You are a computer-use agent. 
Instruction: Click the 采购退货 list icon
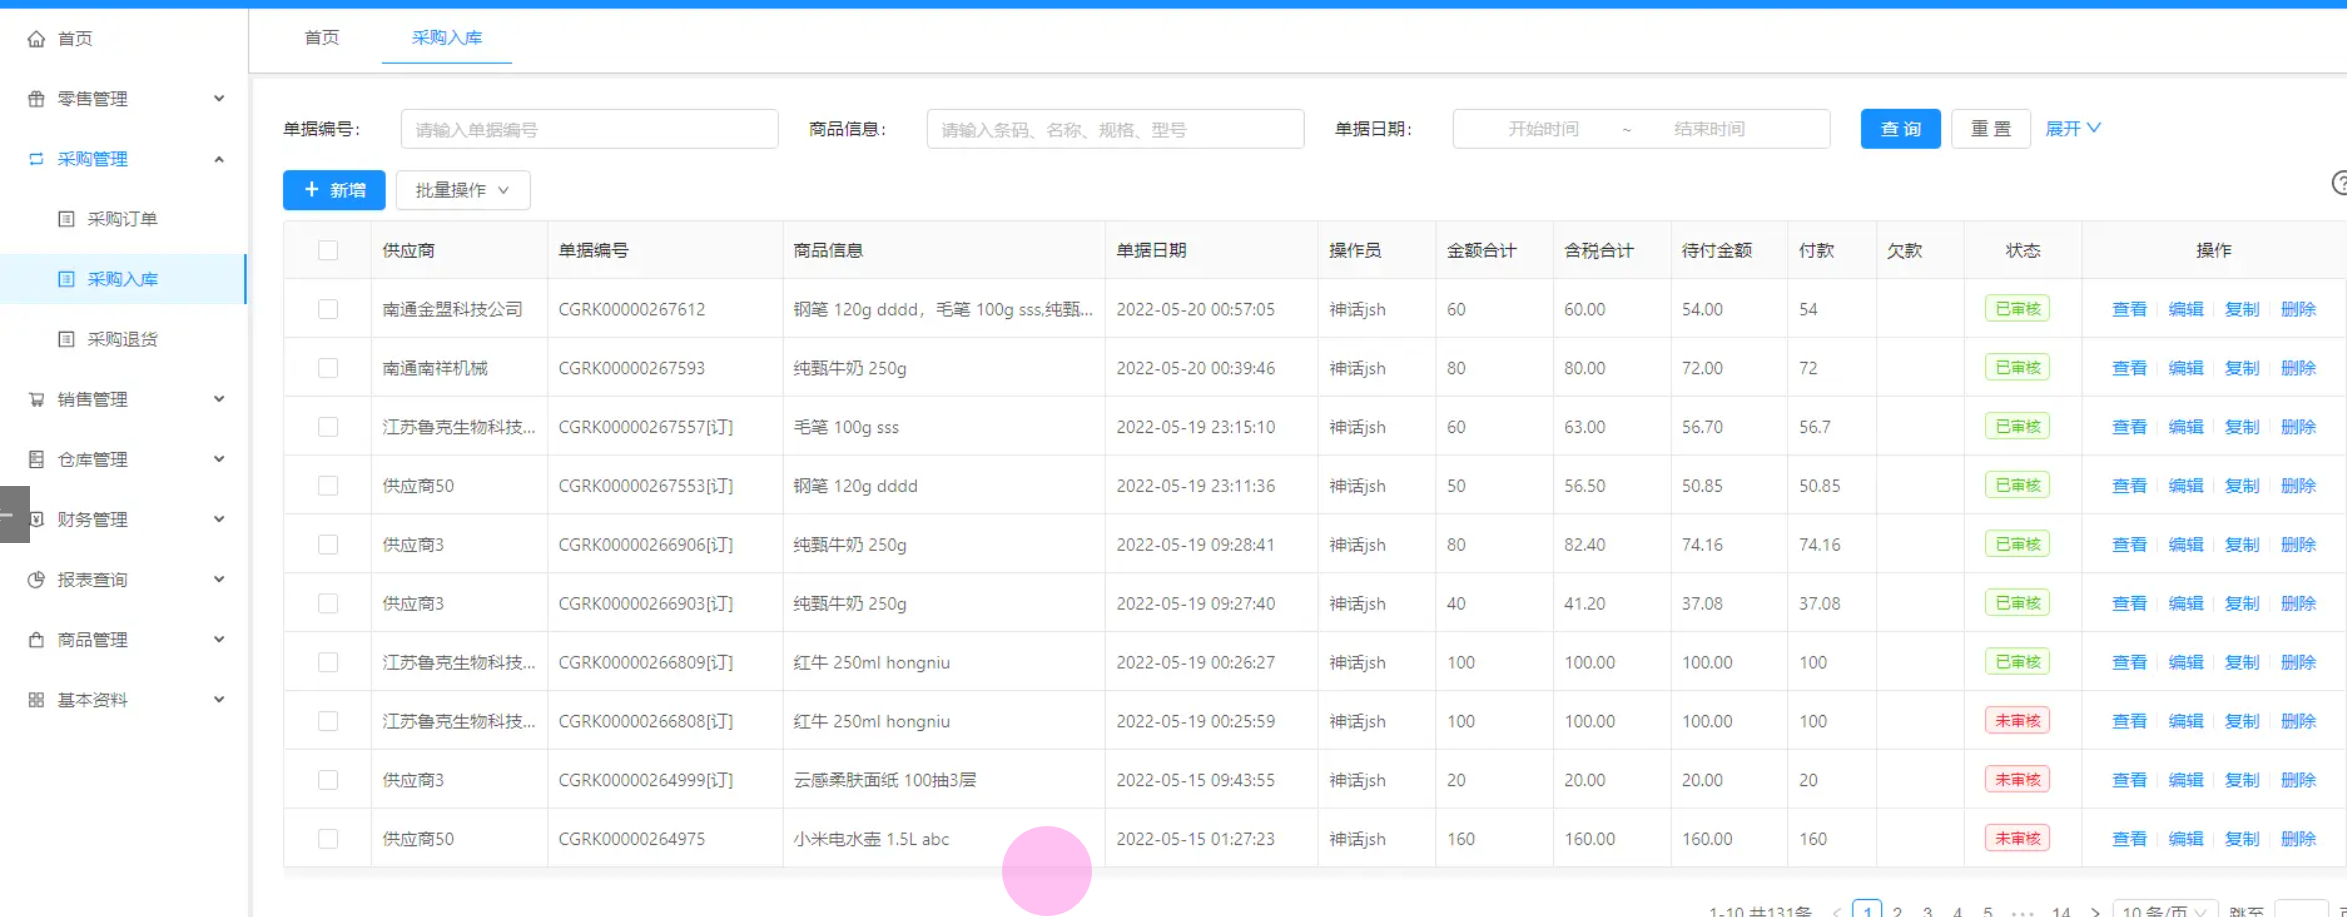[x=66, y=339]
